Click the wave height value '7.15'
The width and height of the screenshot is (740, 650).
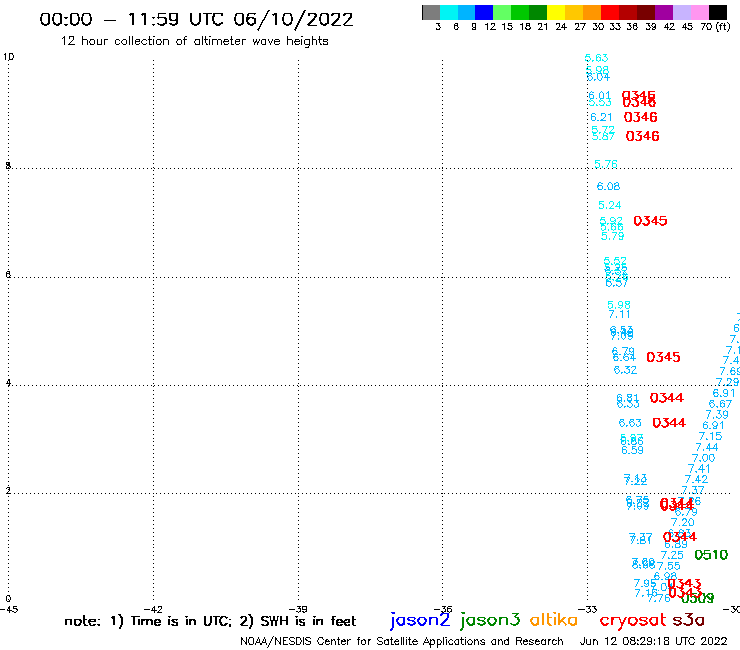[x=710, y=436]
